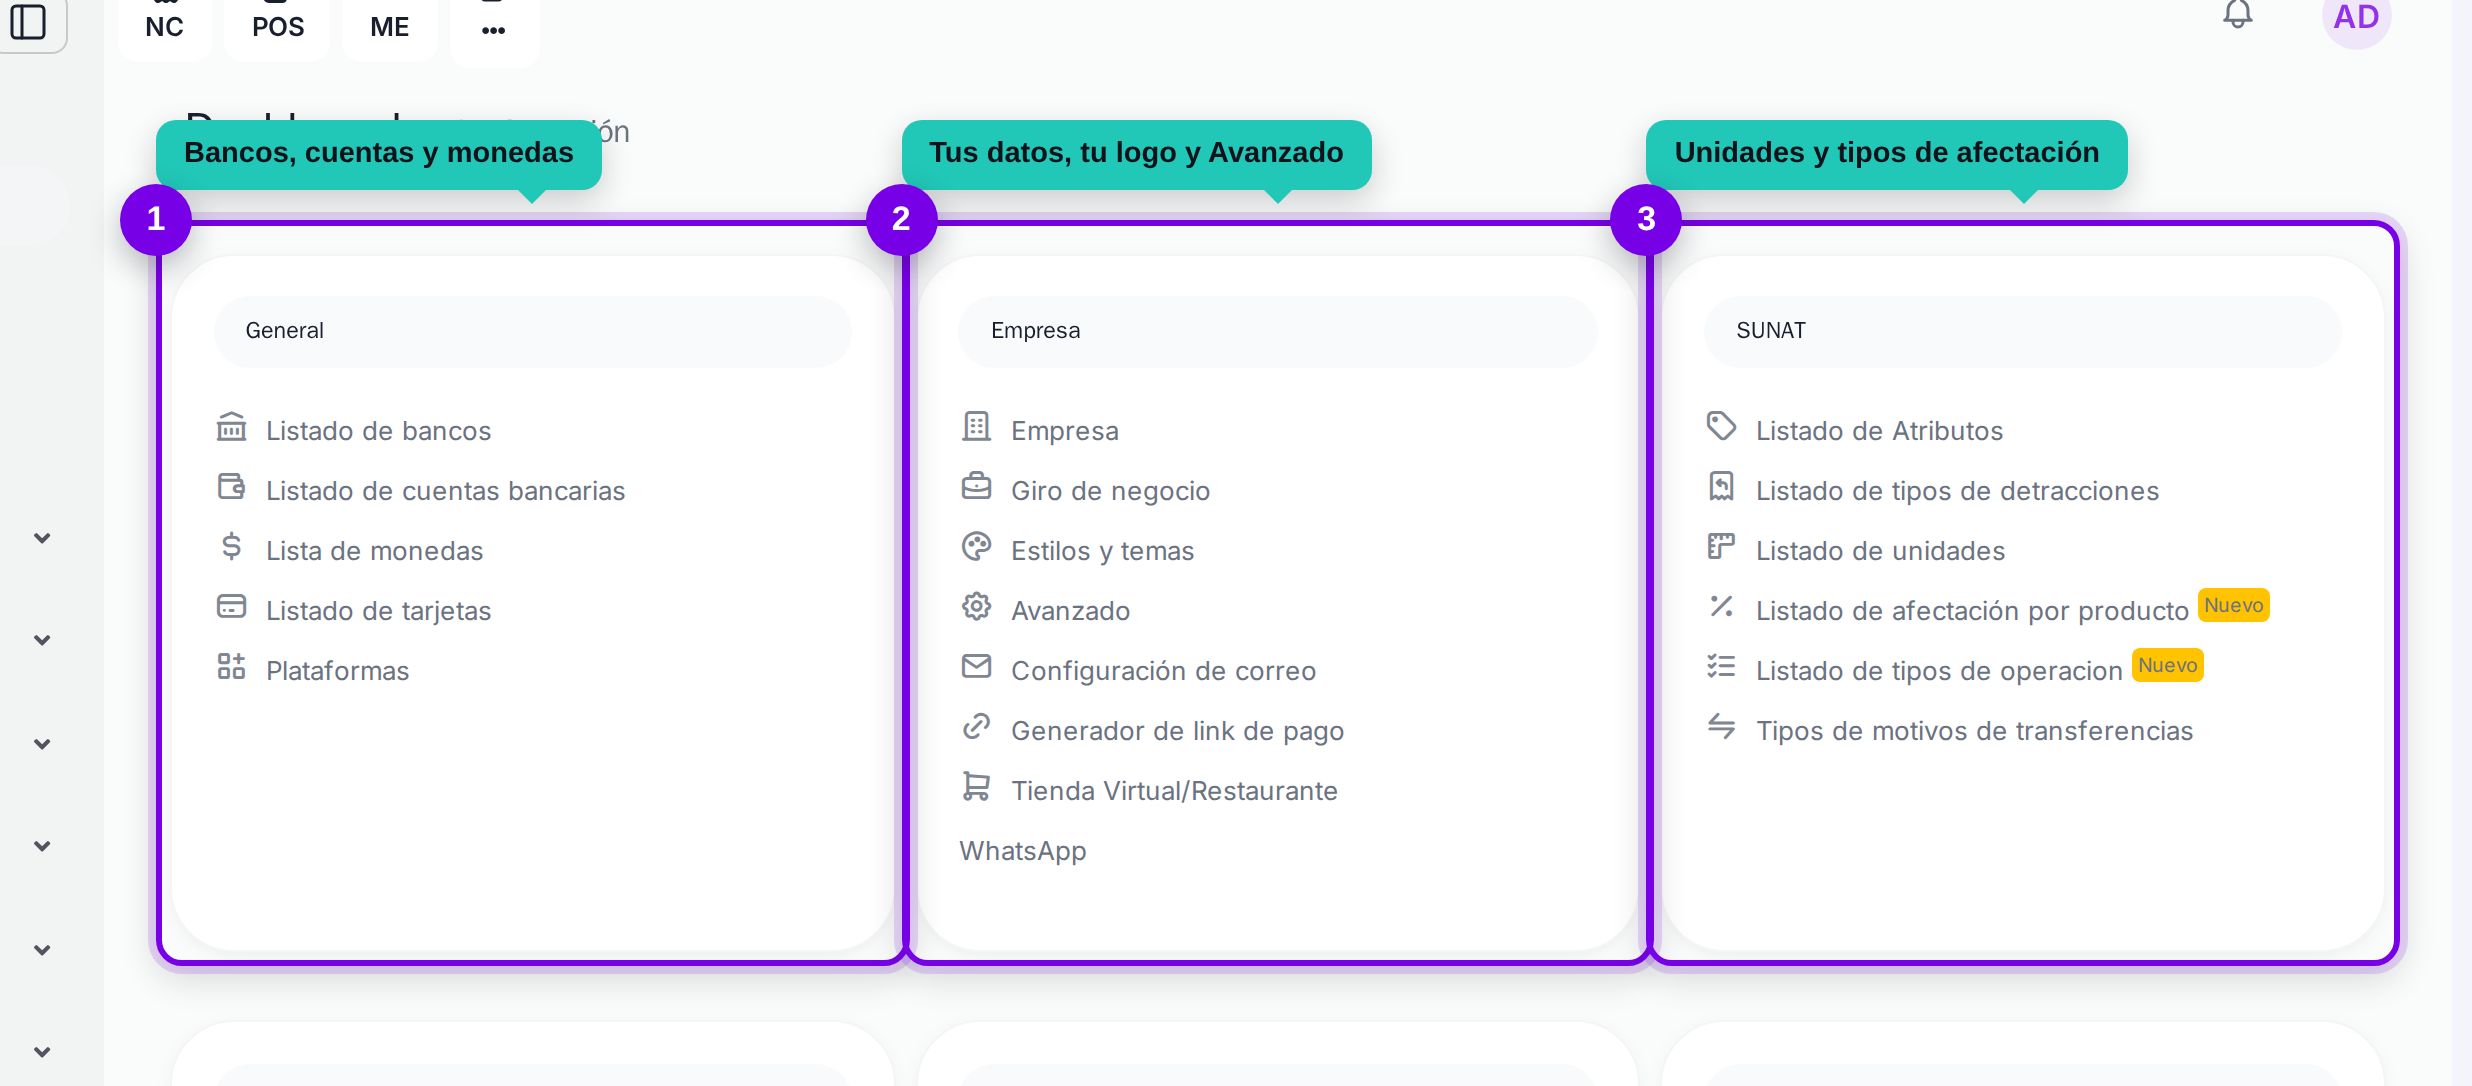2472x1086 pixels.
Task: Toggle the sidebar panel icon
Action: click(29, 20)
